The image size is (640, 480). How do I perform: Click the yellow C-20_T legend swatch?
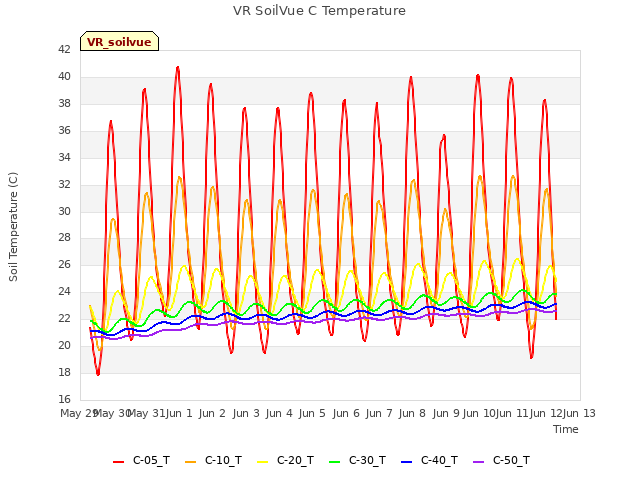[262, 462]
